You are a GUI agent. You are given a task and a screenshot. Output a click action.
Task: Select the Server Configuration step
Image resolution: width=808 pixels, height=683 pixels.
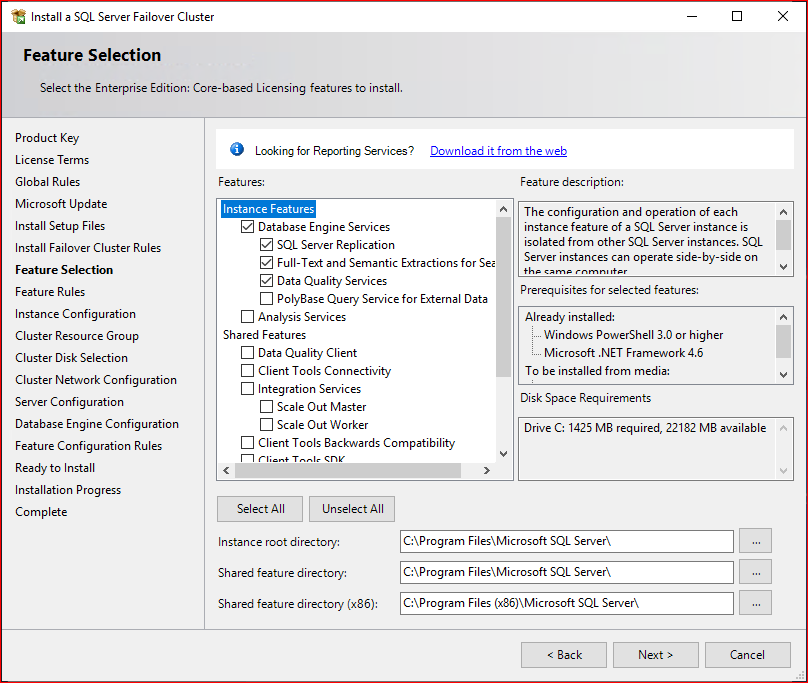click(69, 402)
